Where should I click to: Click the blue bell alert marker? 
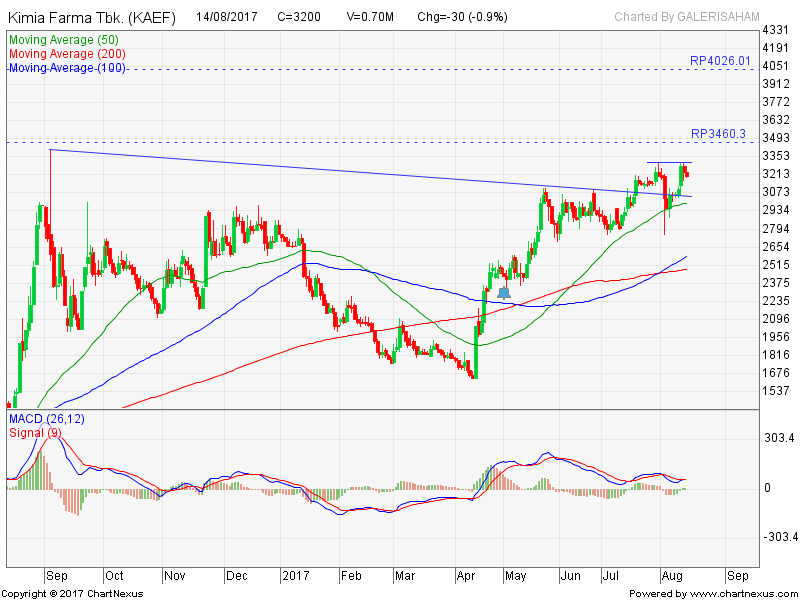point(504,293)
